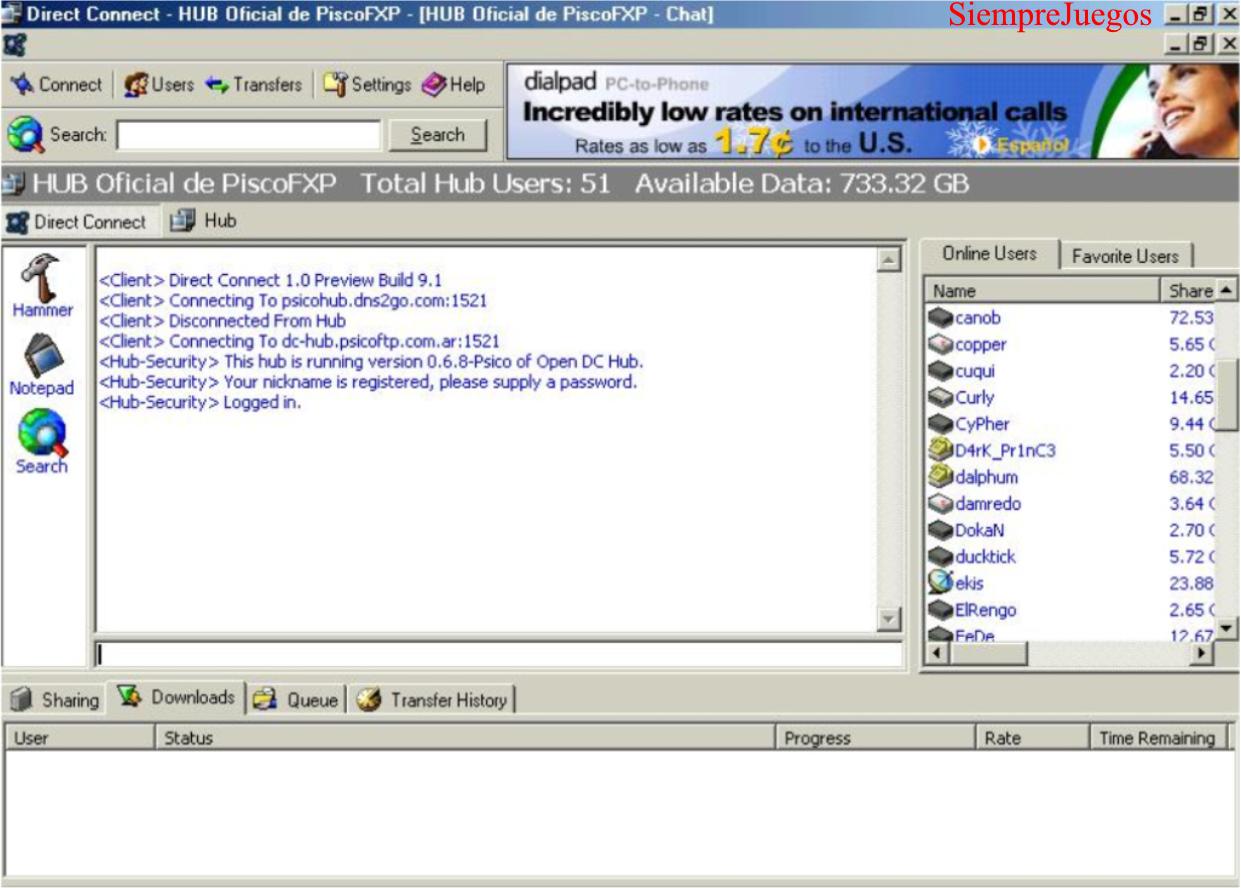Open the Downloads tab

(x=177, y=698)
